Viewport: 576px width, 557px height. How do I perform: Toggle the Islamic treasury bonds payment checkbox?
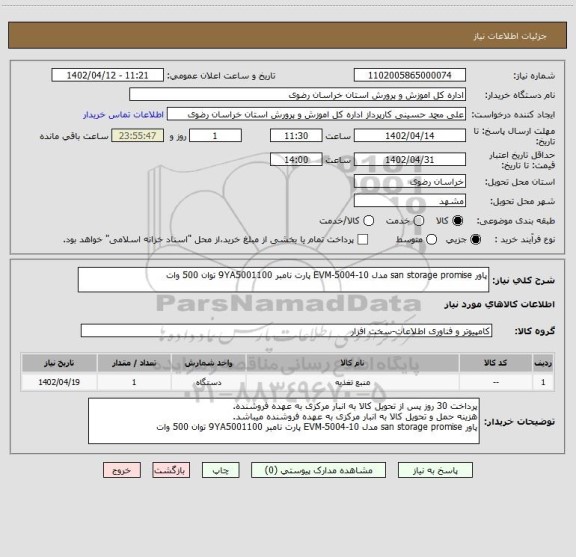363,240
